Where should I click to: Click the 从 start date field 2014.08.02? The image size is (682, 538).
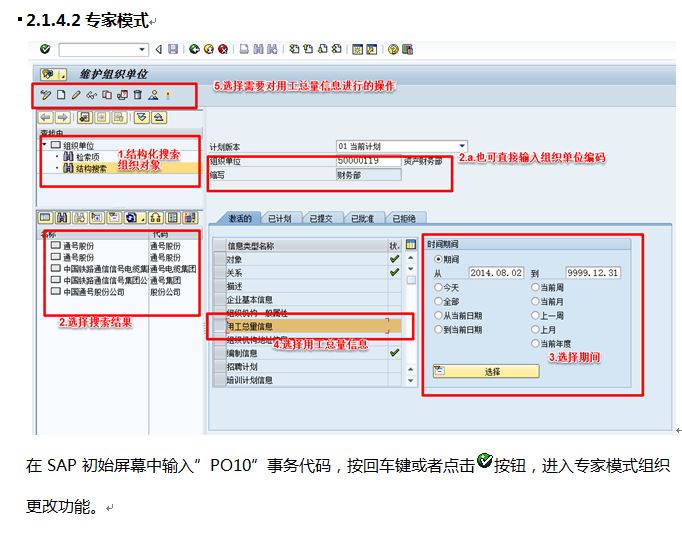coord(496,273)
